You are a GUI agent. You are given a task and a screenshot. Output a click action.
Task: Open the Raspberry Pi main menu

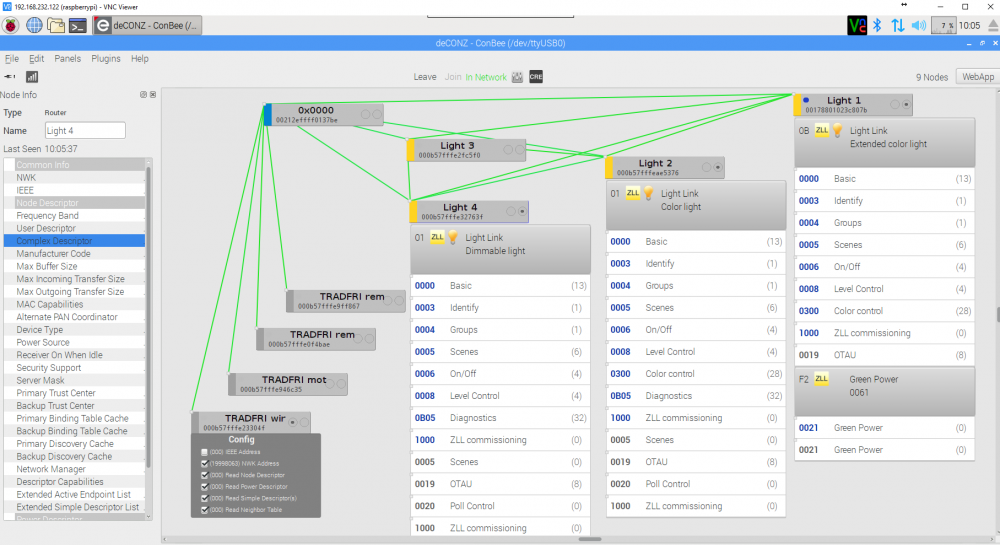(11, 25)
